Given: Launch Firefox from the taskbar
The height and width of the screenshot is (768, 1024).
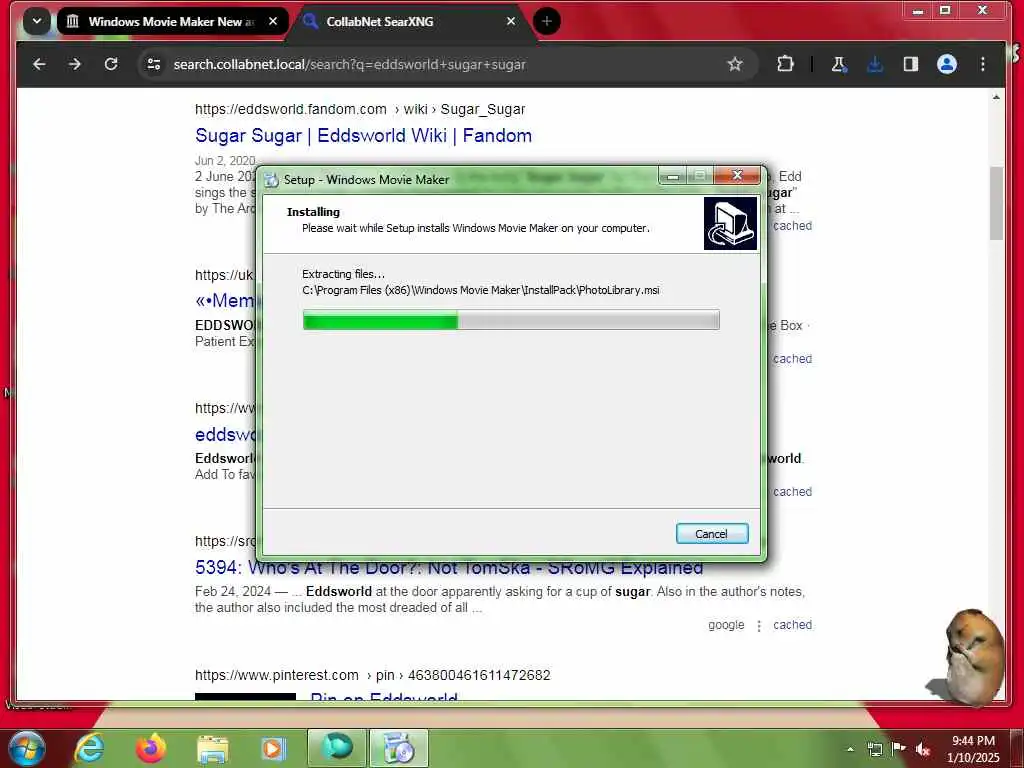Looking at the screenshot, I should (x=151, y=748).
